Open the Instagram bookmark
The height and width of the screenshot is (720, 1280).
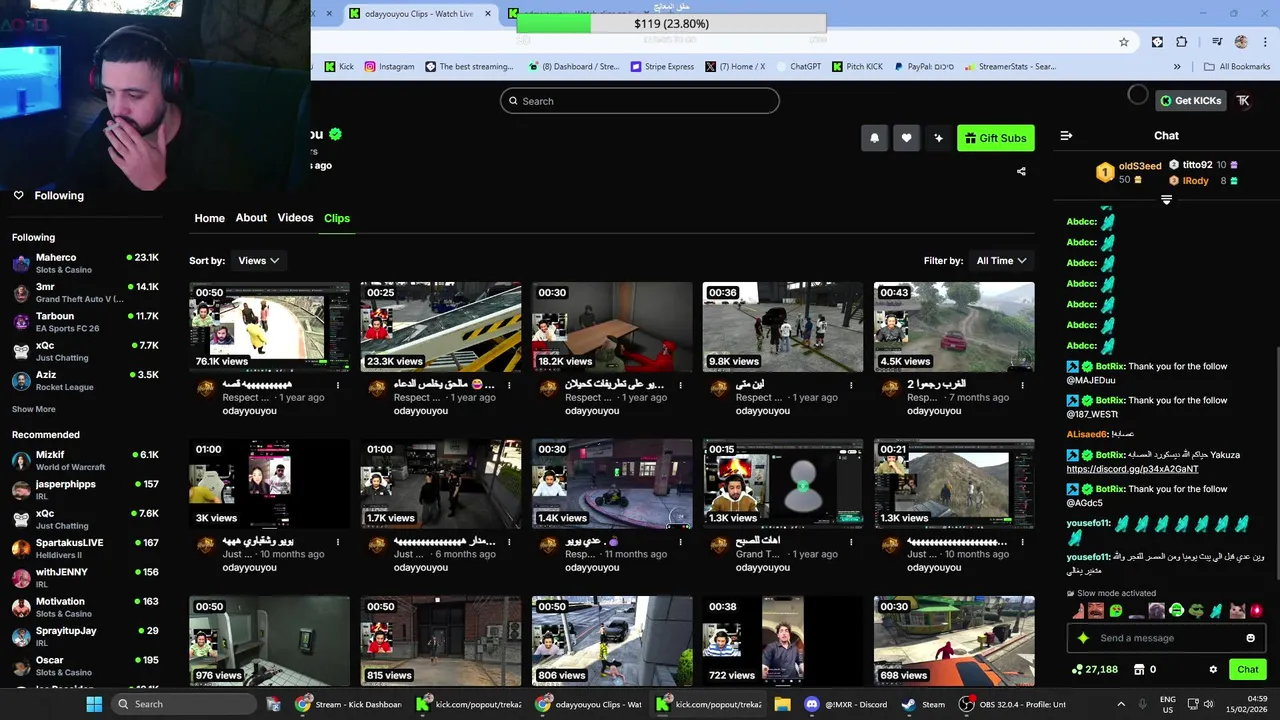click(x=389, y=67)
